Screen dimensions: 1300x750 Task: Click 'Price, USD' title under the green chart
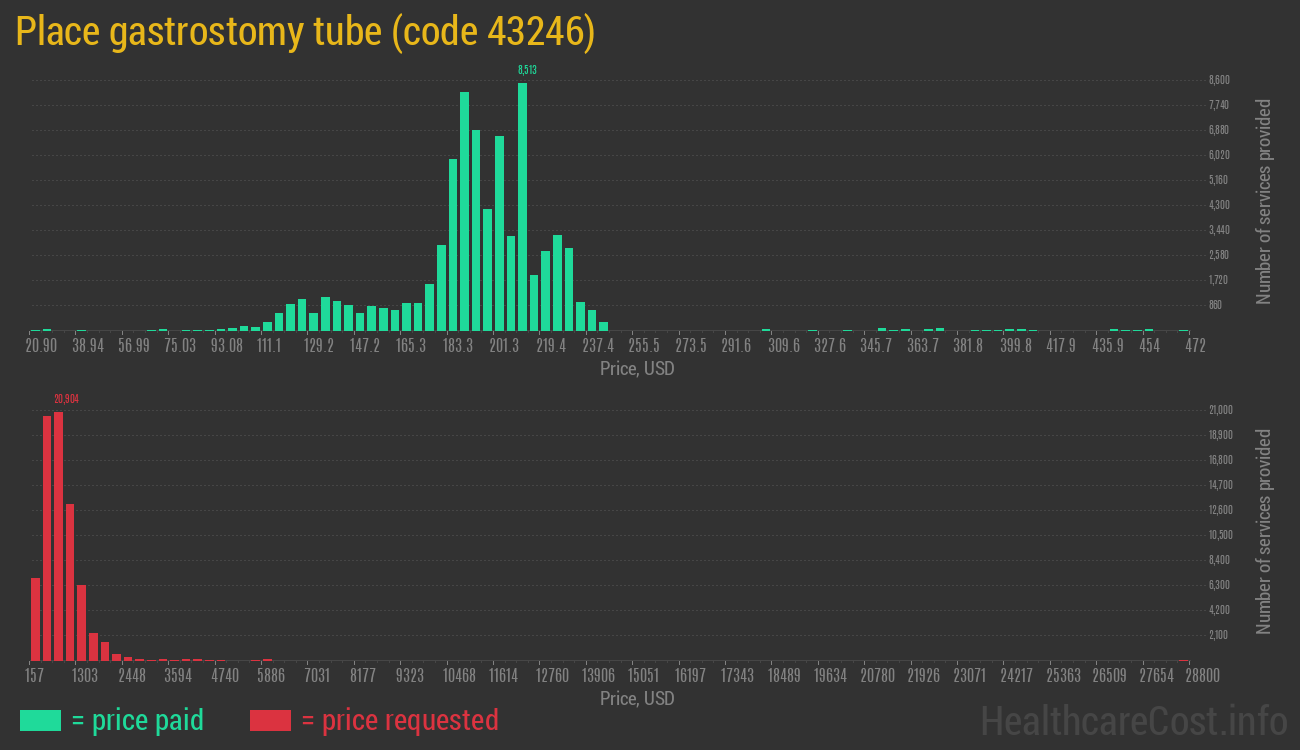pos(637,369)
